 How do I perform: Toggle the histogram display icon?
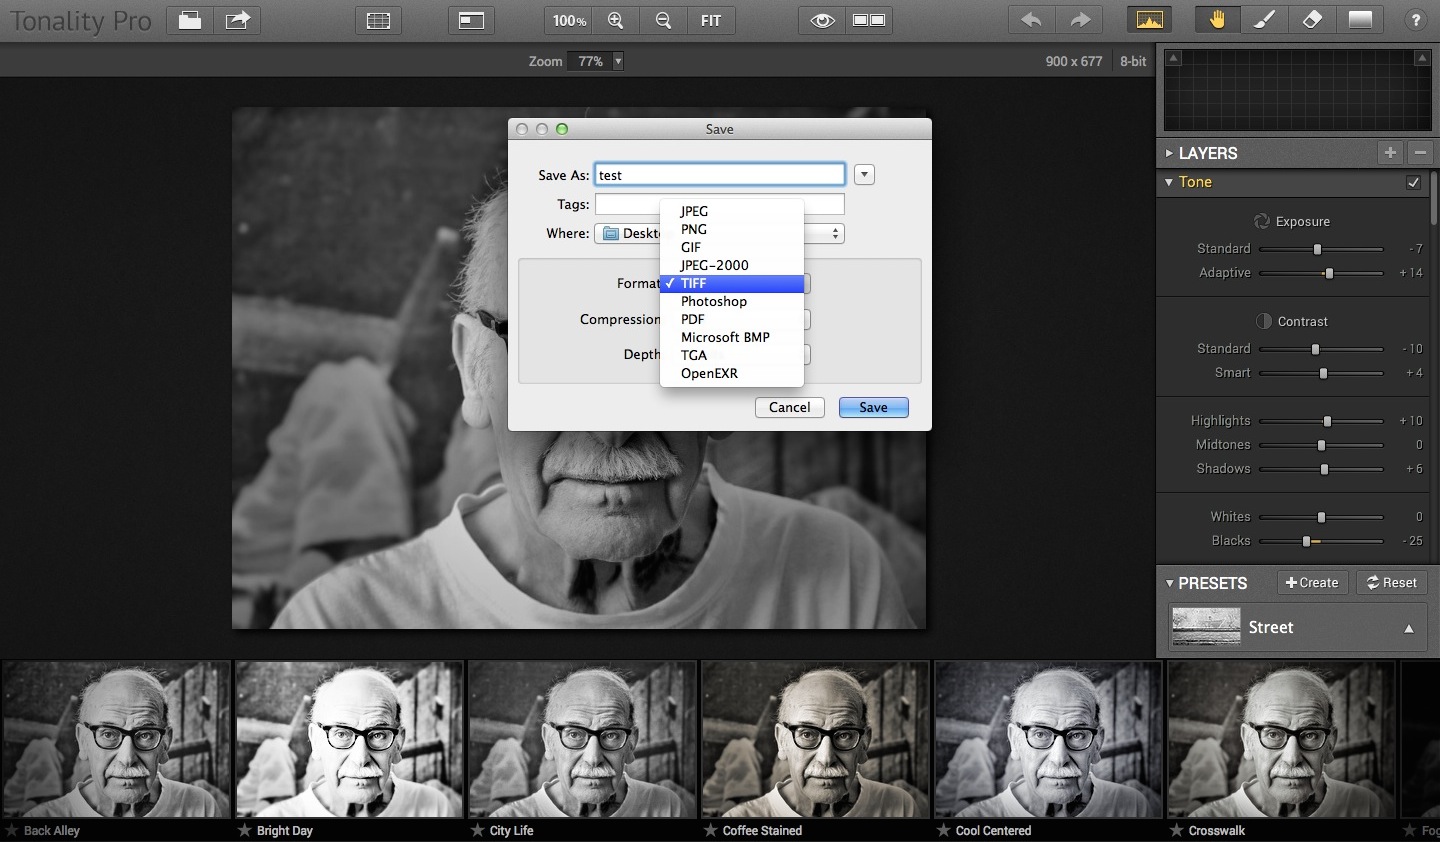(1150, 20)
